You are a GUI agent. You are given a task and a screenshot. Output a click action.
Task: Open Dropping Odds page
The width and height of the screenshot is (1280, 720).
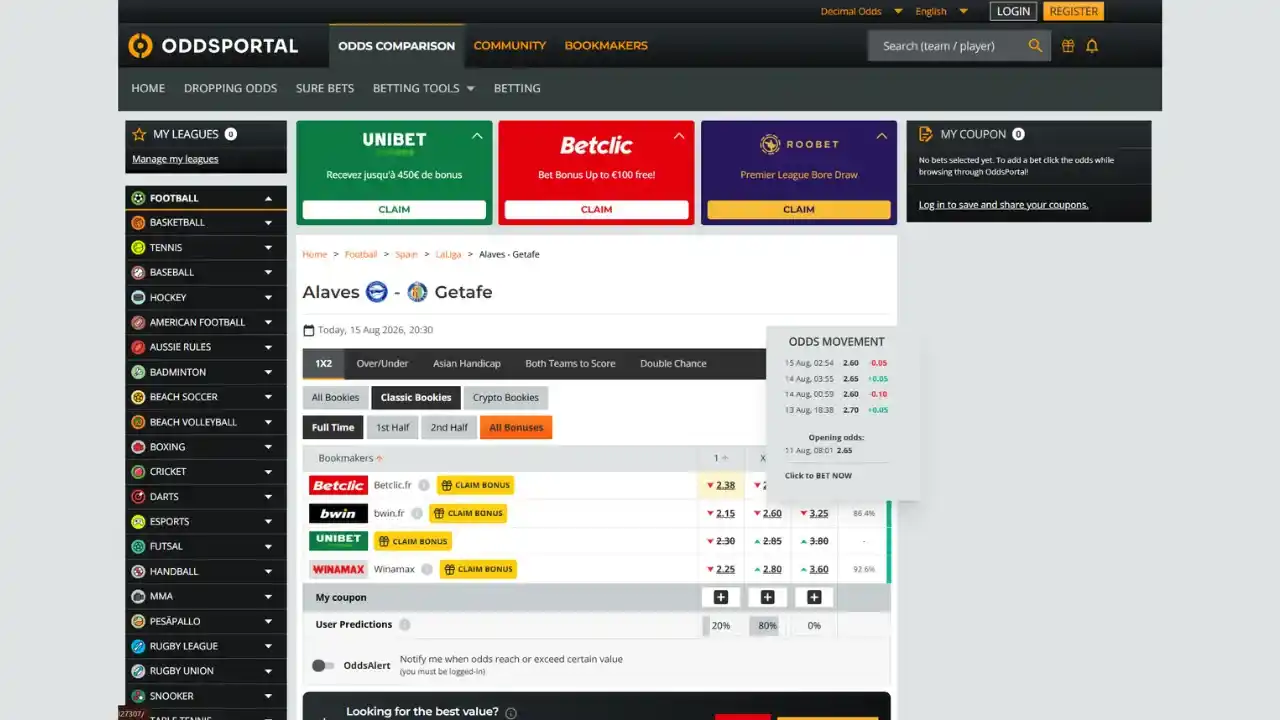(x=230, y=88)
